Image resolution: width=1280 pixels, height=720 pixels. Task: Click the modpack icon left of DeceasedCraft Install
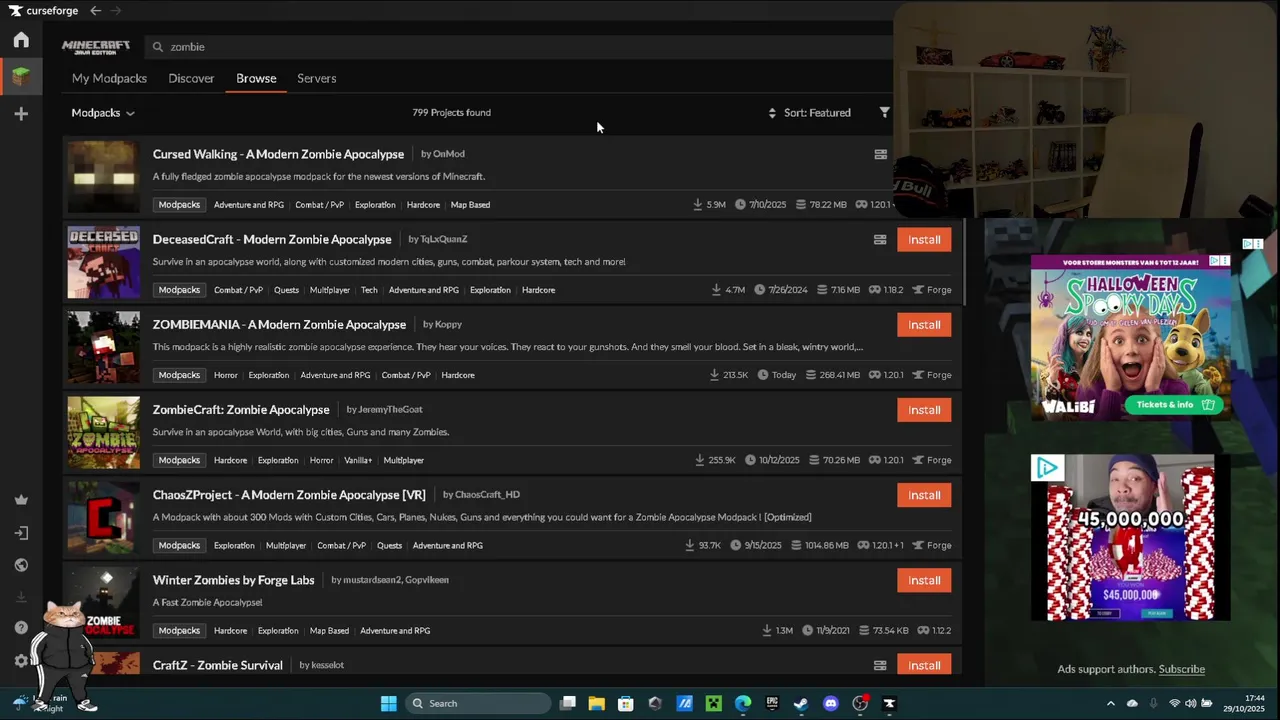coord(880,239)
